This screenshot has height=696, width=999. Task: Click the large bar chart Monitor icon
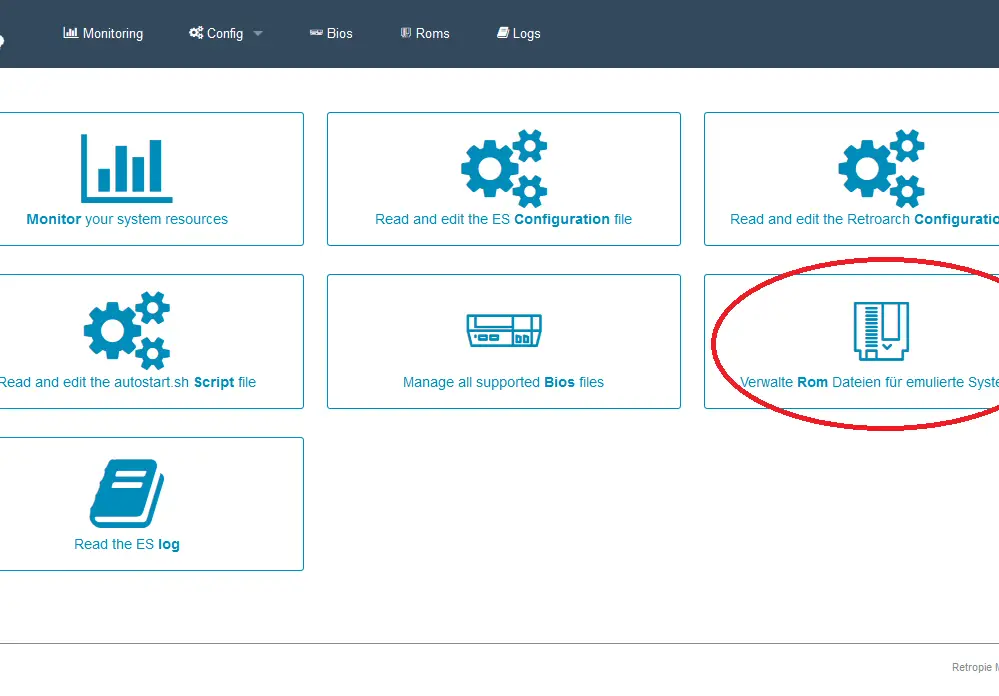coord(127,169)
